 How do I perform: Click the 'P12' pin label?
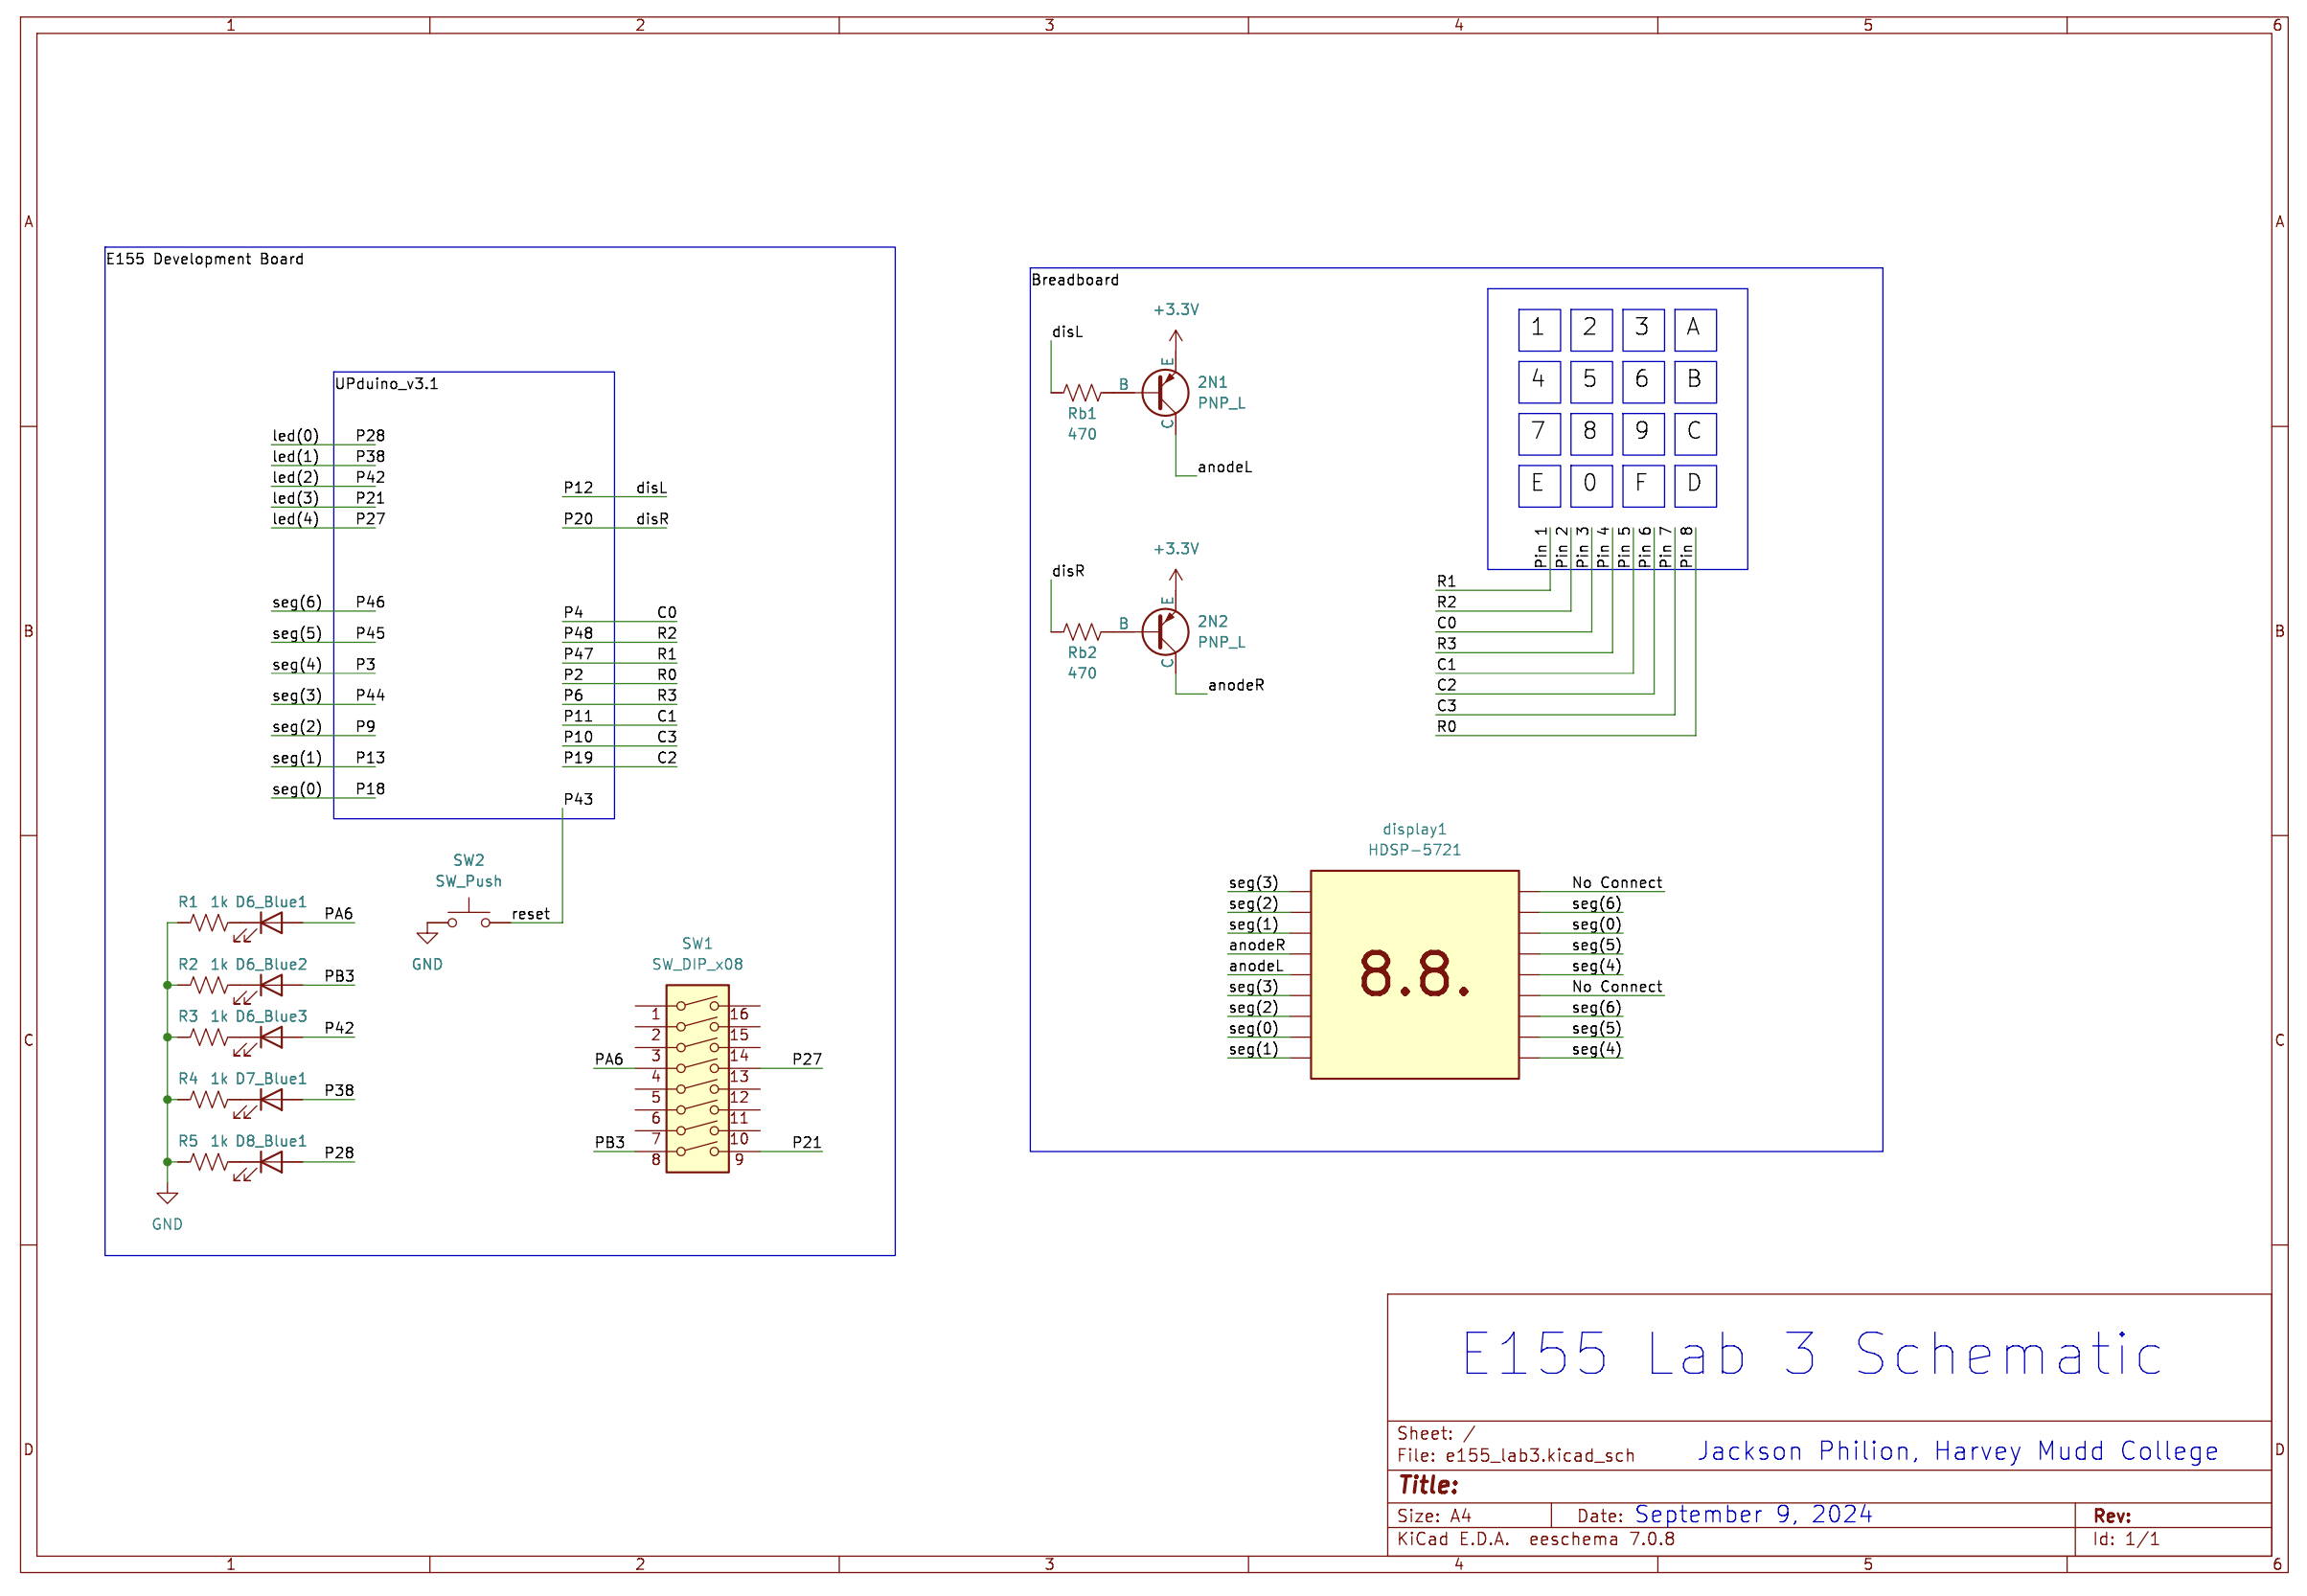(x=578, y=488)
